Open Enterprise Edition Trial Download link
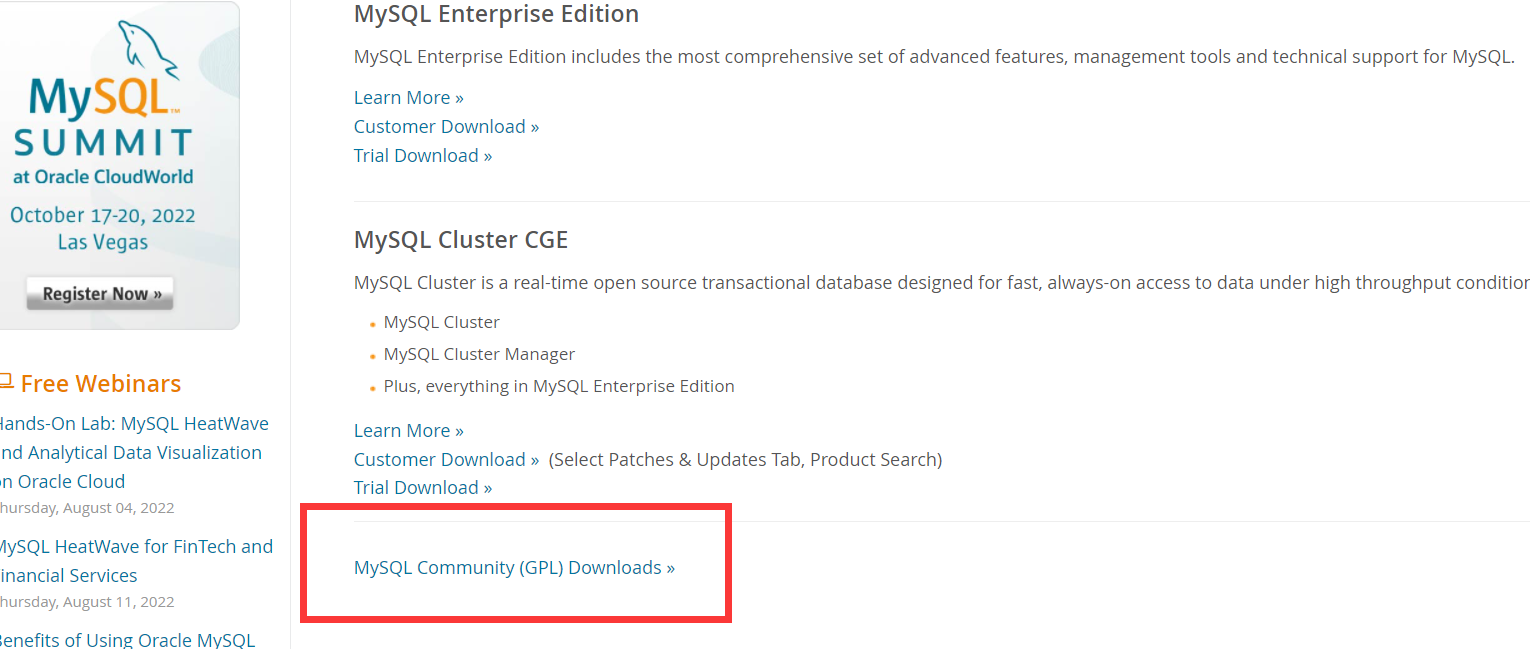Screen dimensions: 1530x649 point(423,156)
